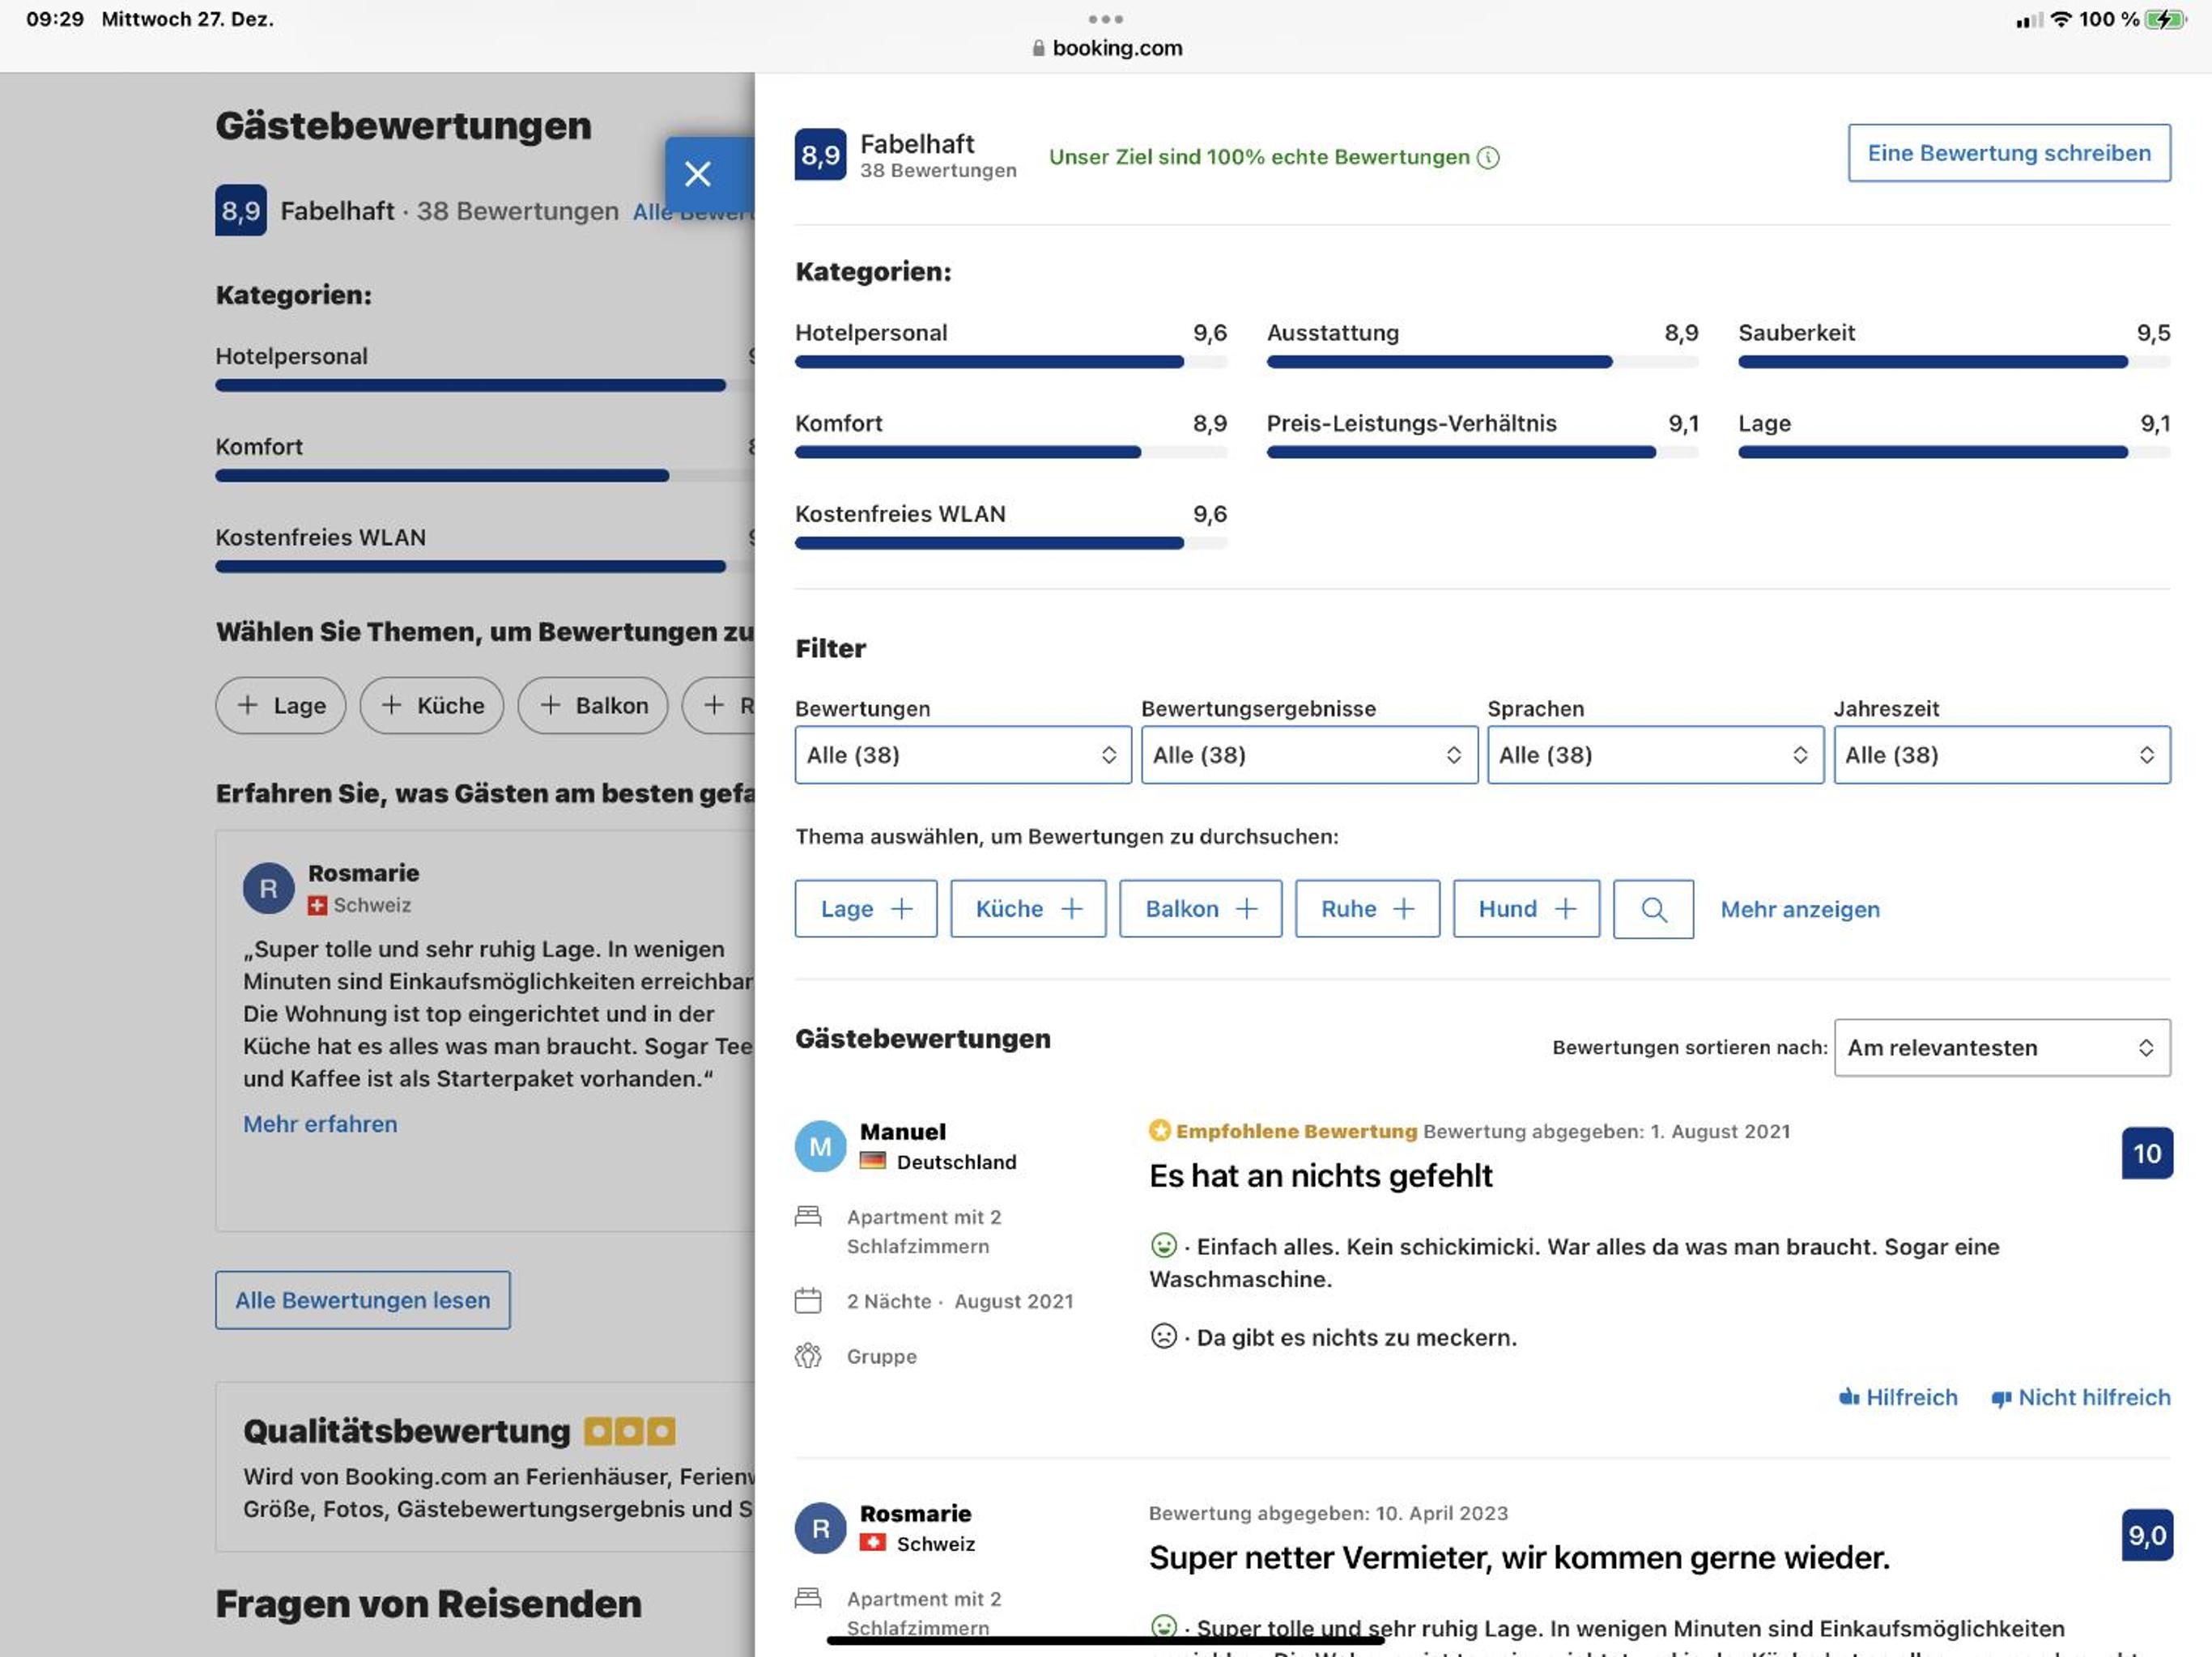Open the Bewertungen filter dropdown
2212x1657 pixels.
(x=963, y=755)
